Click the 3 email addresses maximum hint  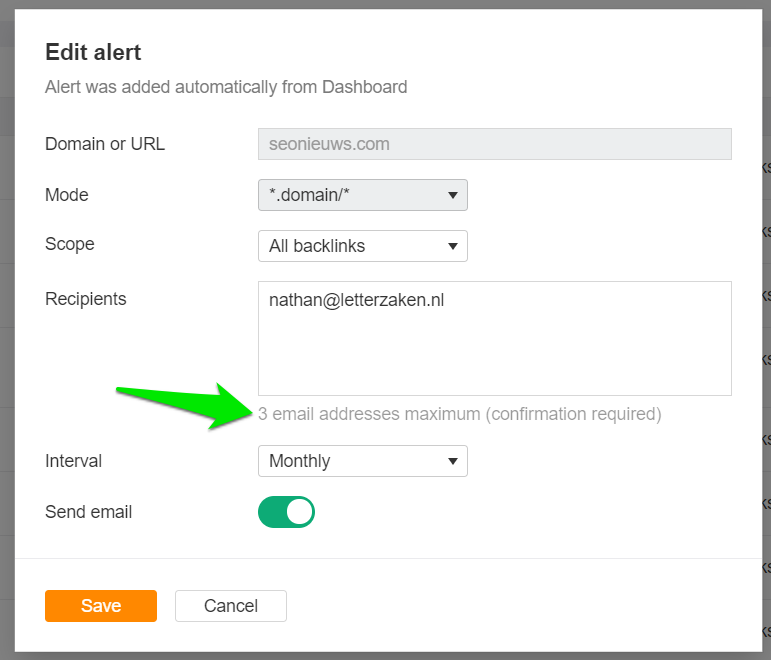(x=460, y=414)
